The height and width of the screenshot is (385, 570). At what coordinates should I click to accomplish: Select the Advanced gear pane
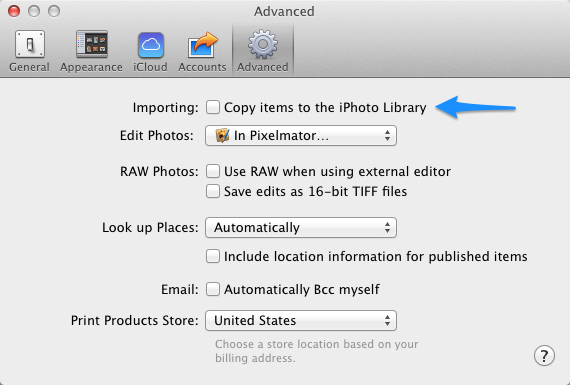coord(262,51)
